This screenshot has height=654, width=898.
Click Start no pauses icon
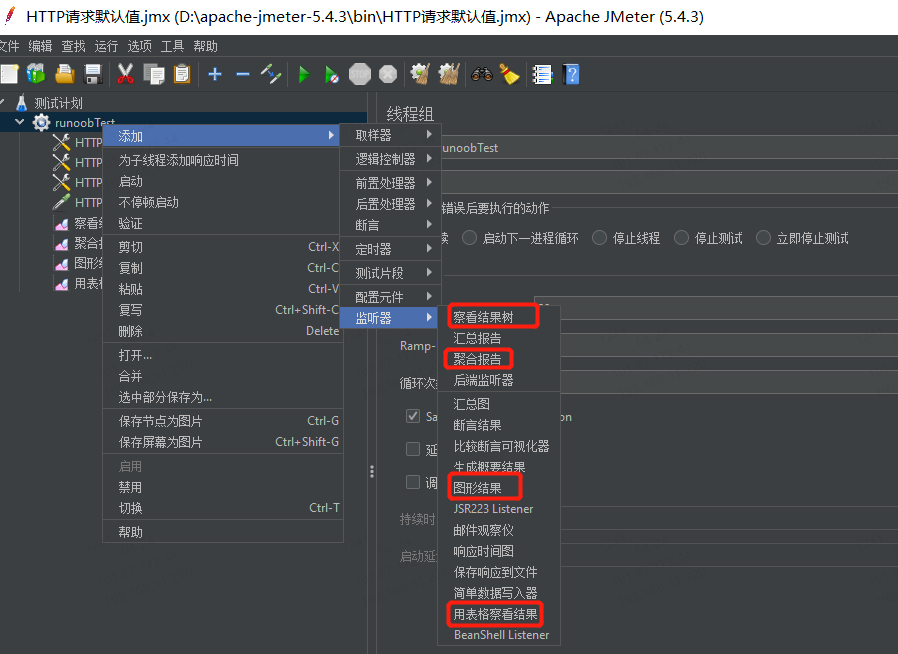(332, 74)
